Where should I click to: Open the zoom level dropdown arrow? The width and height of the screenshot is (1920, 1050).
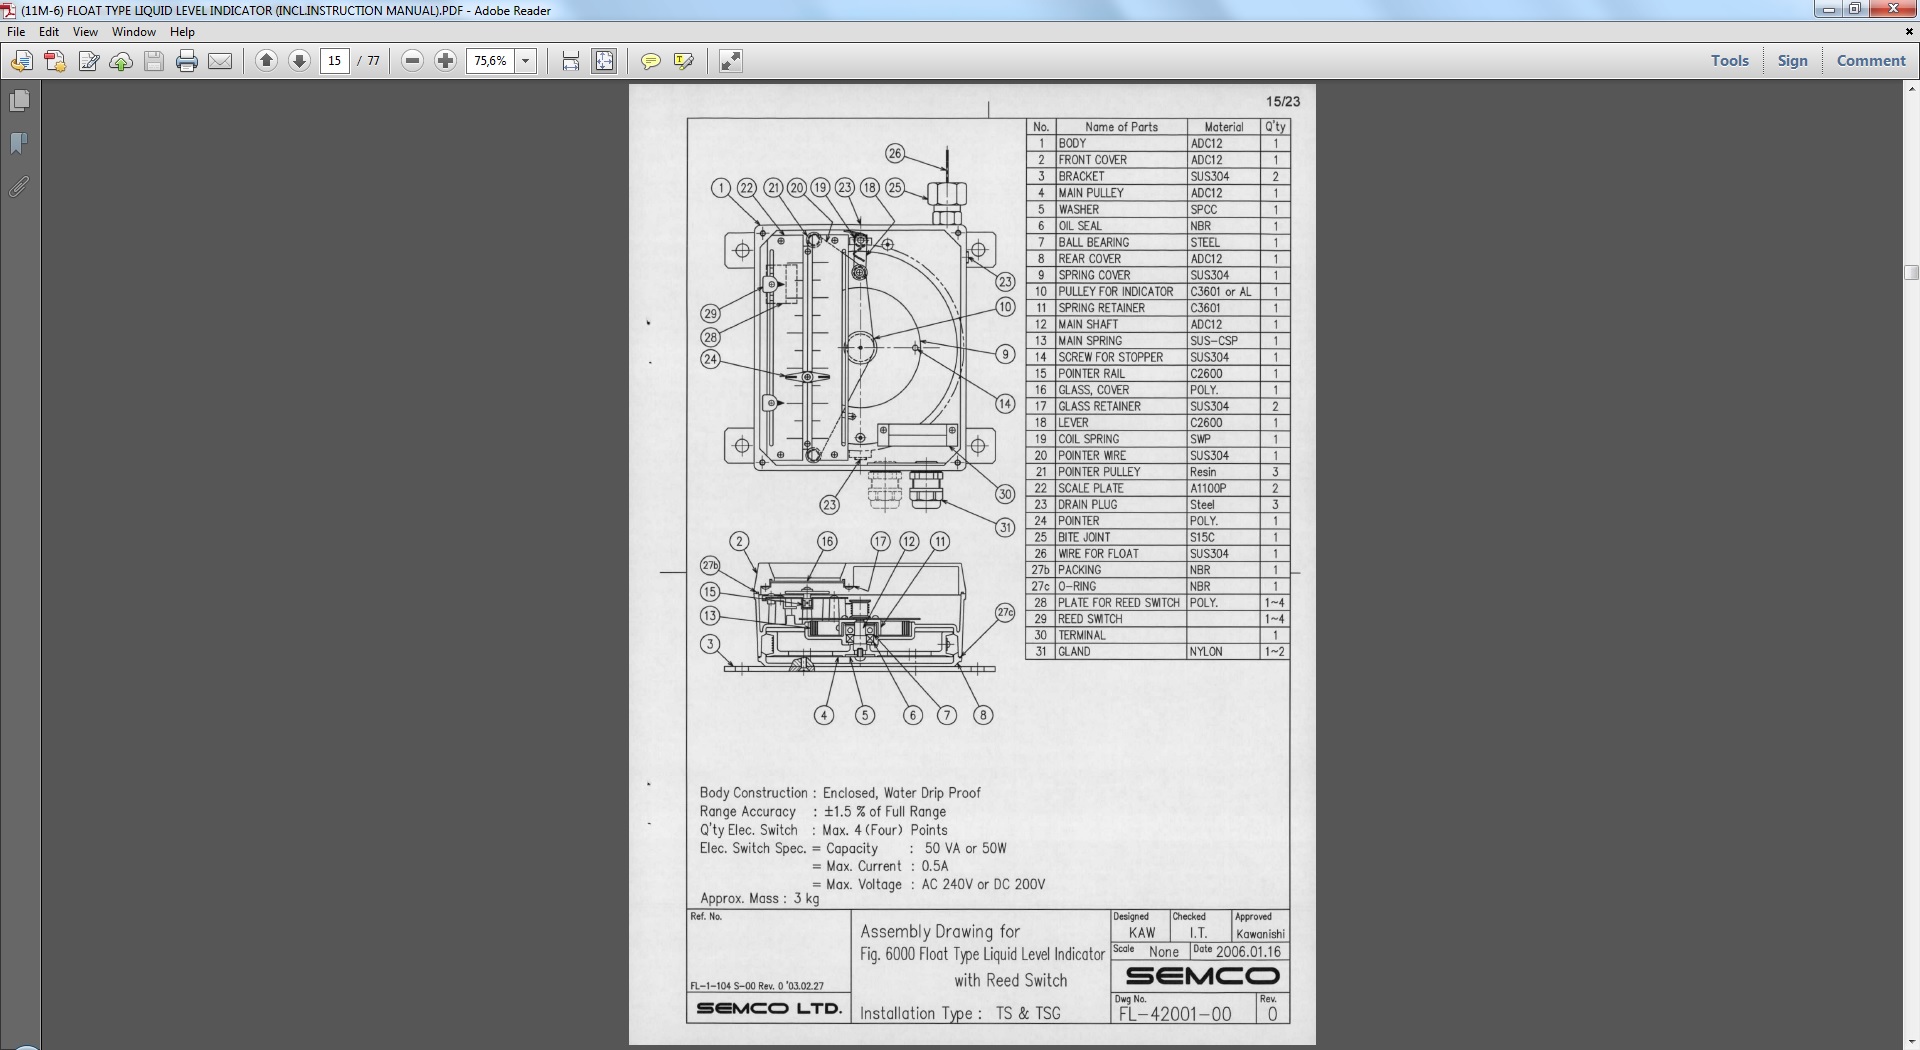pos(526,61)
